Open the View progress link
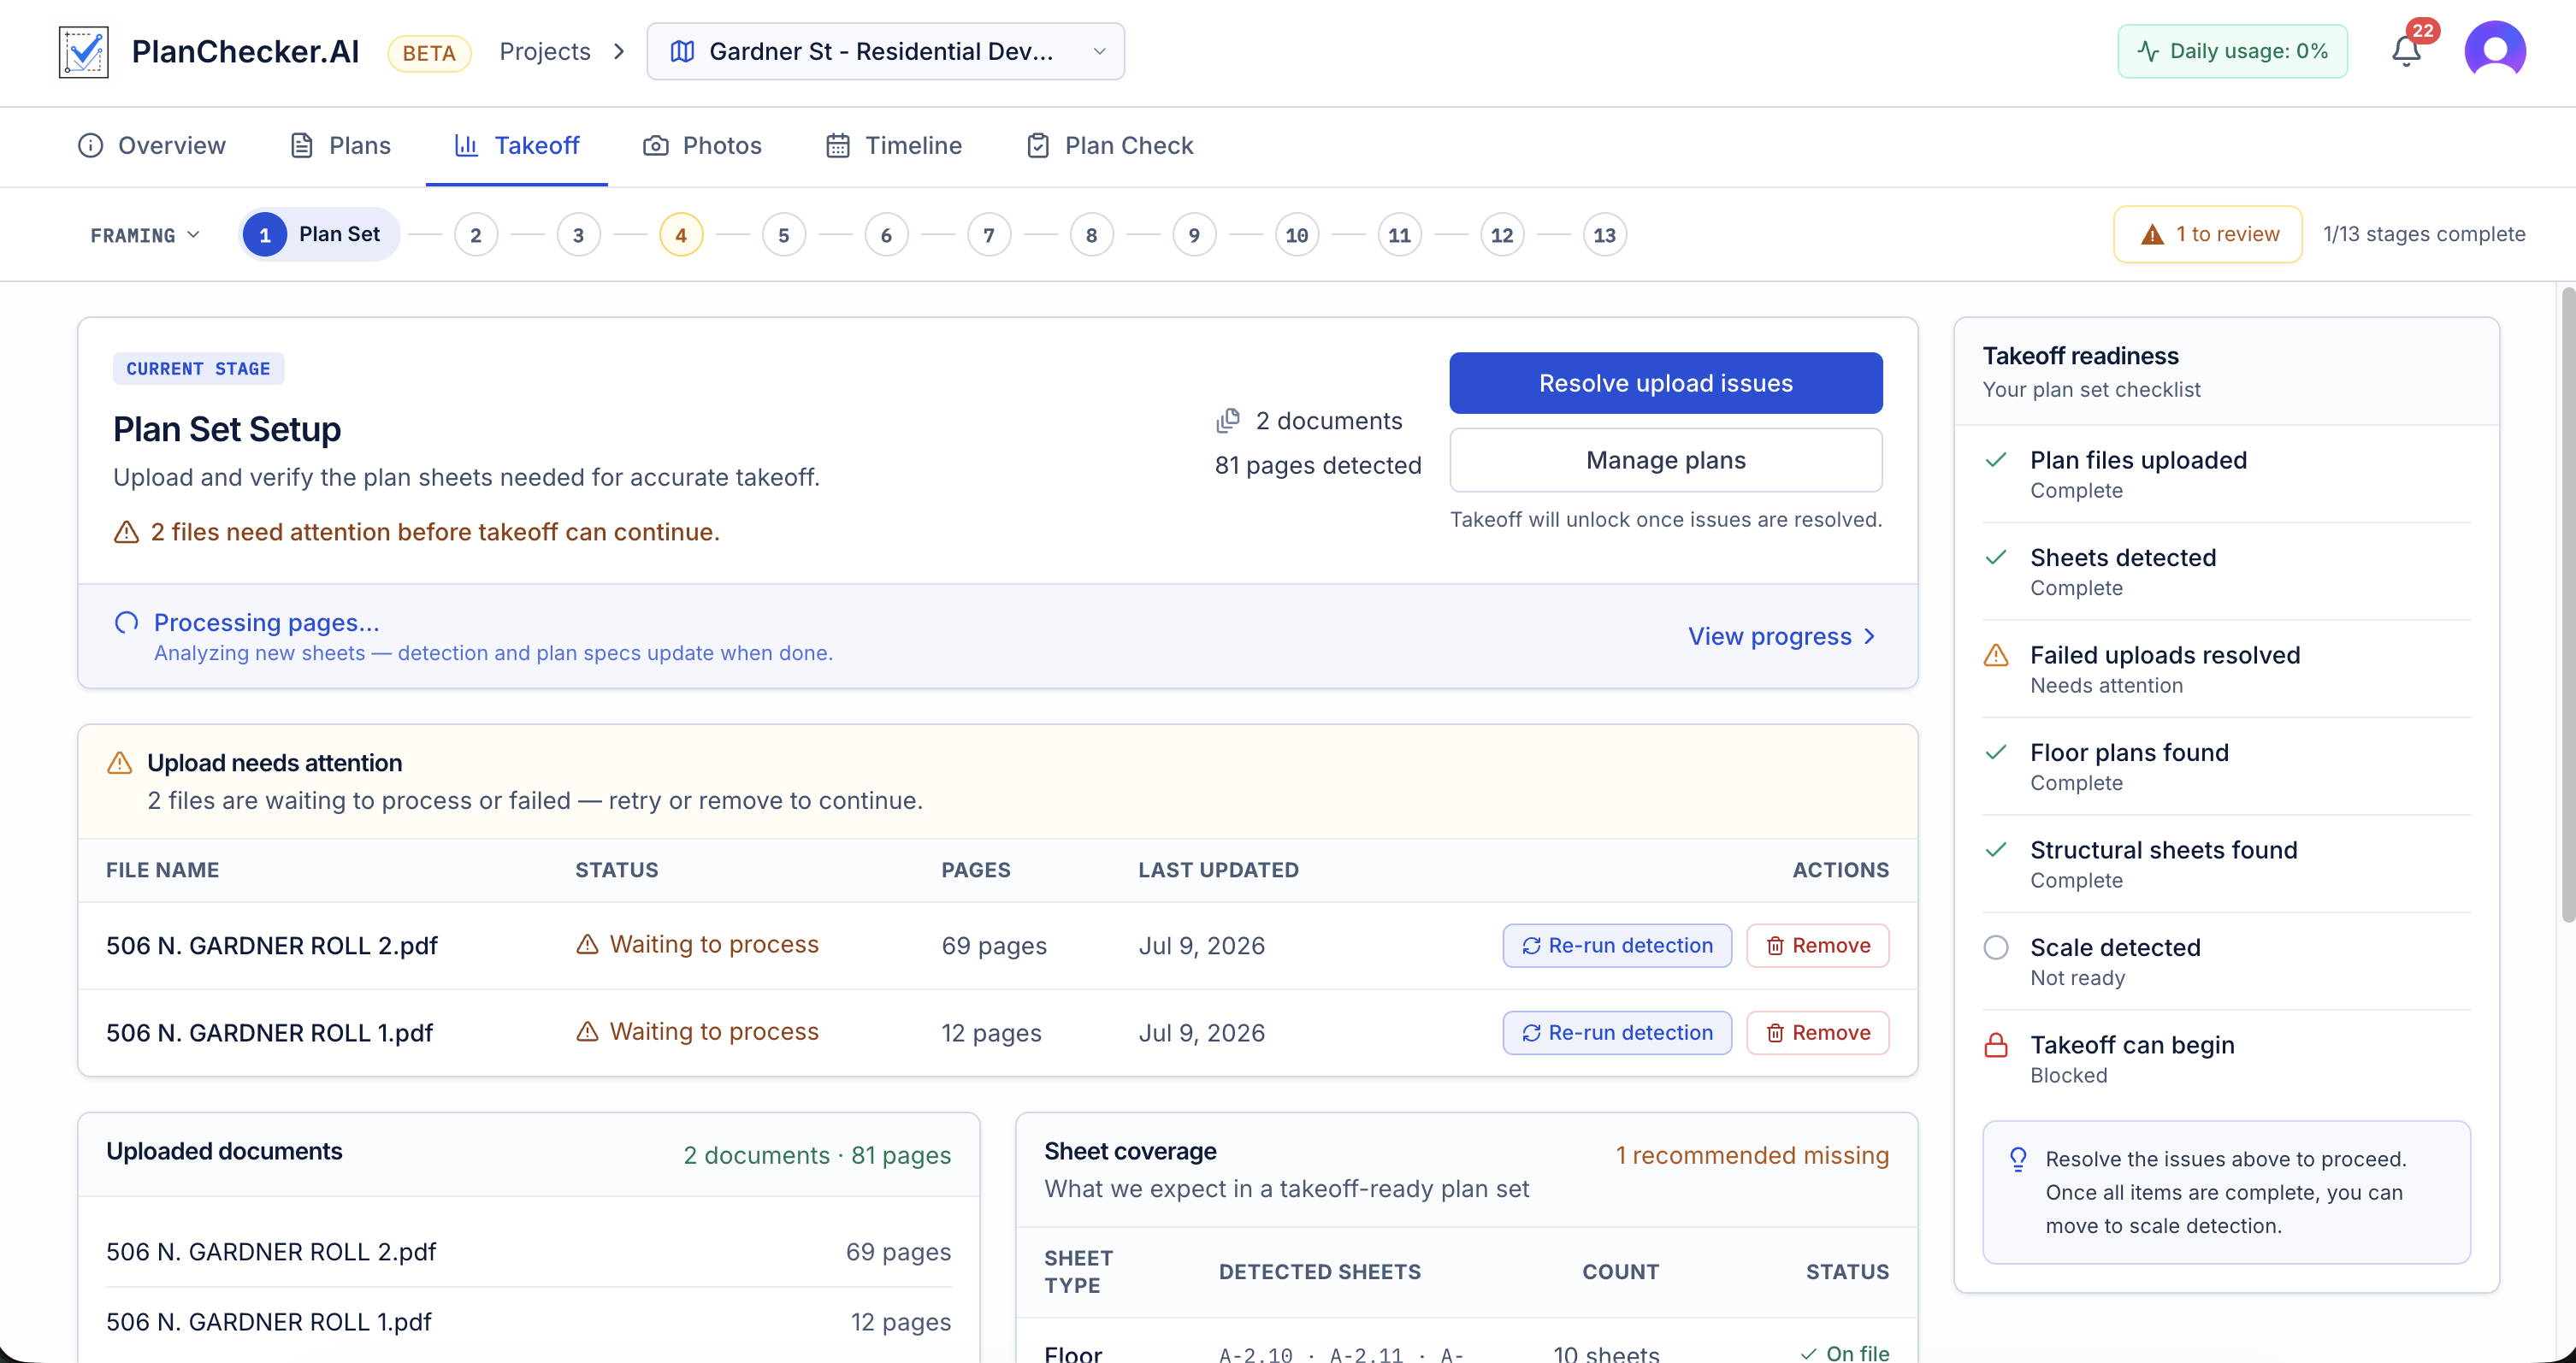This screenshot has width=2576, height=1363. point(1782,637)
